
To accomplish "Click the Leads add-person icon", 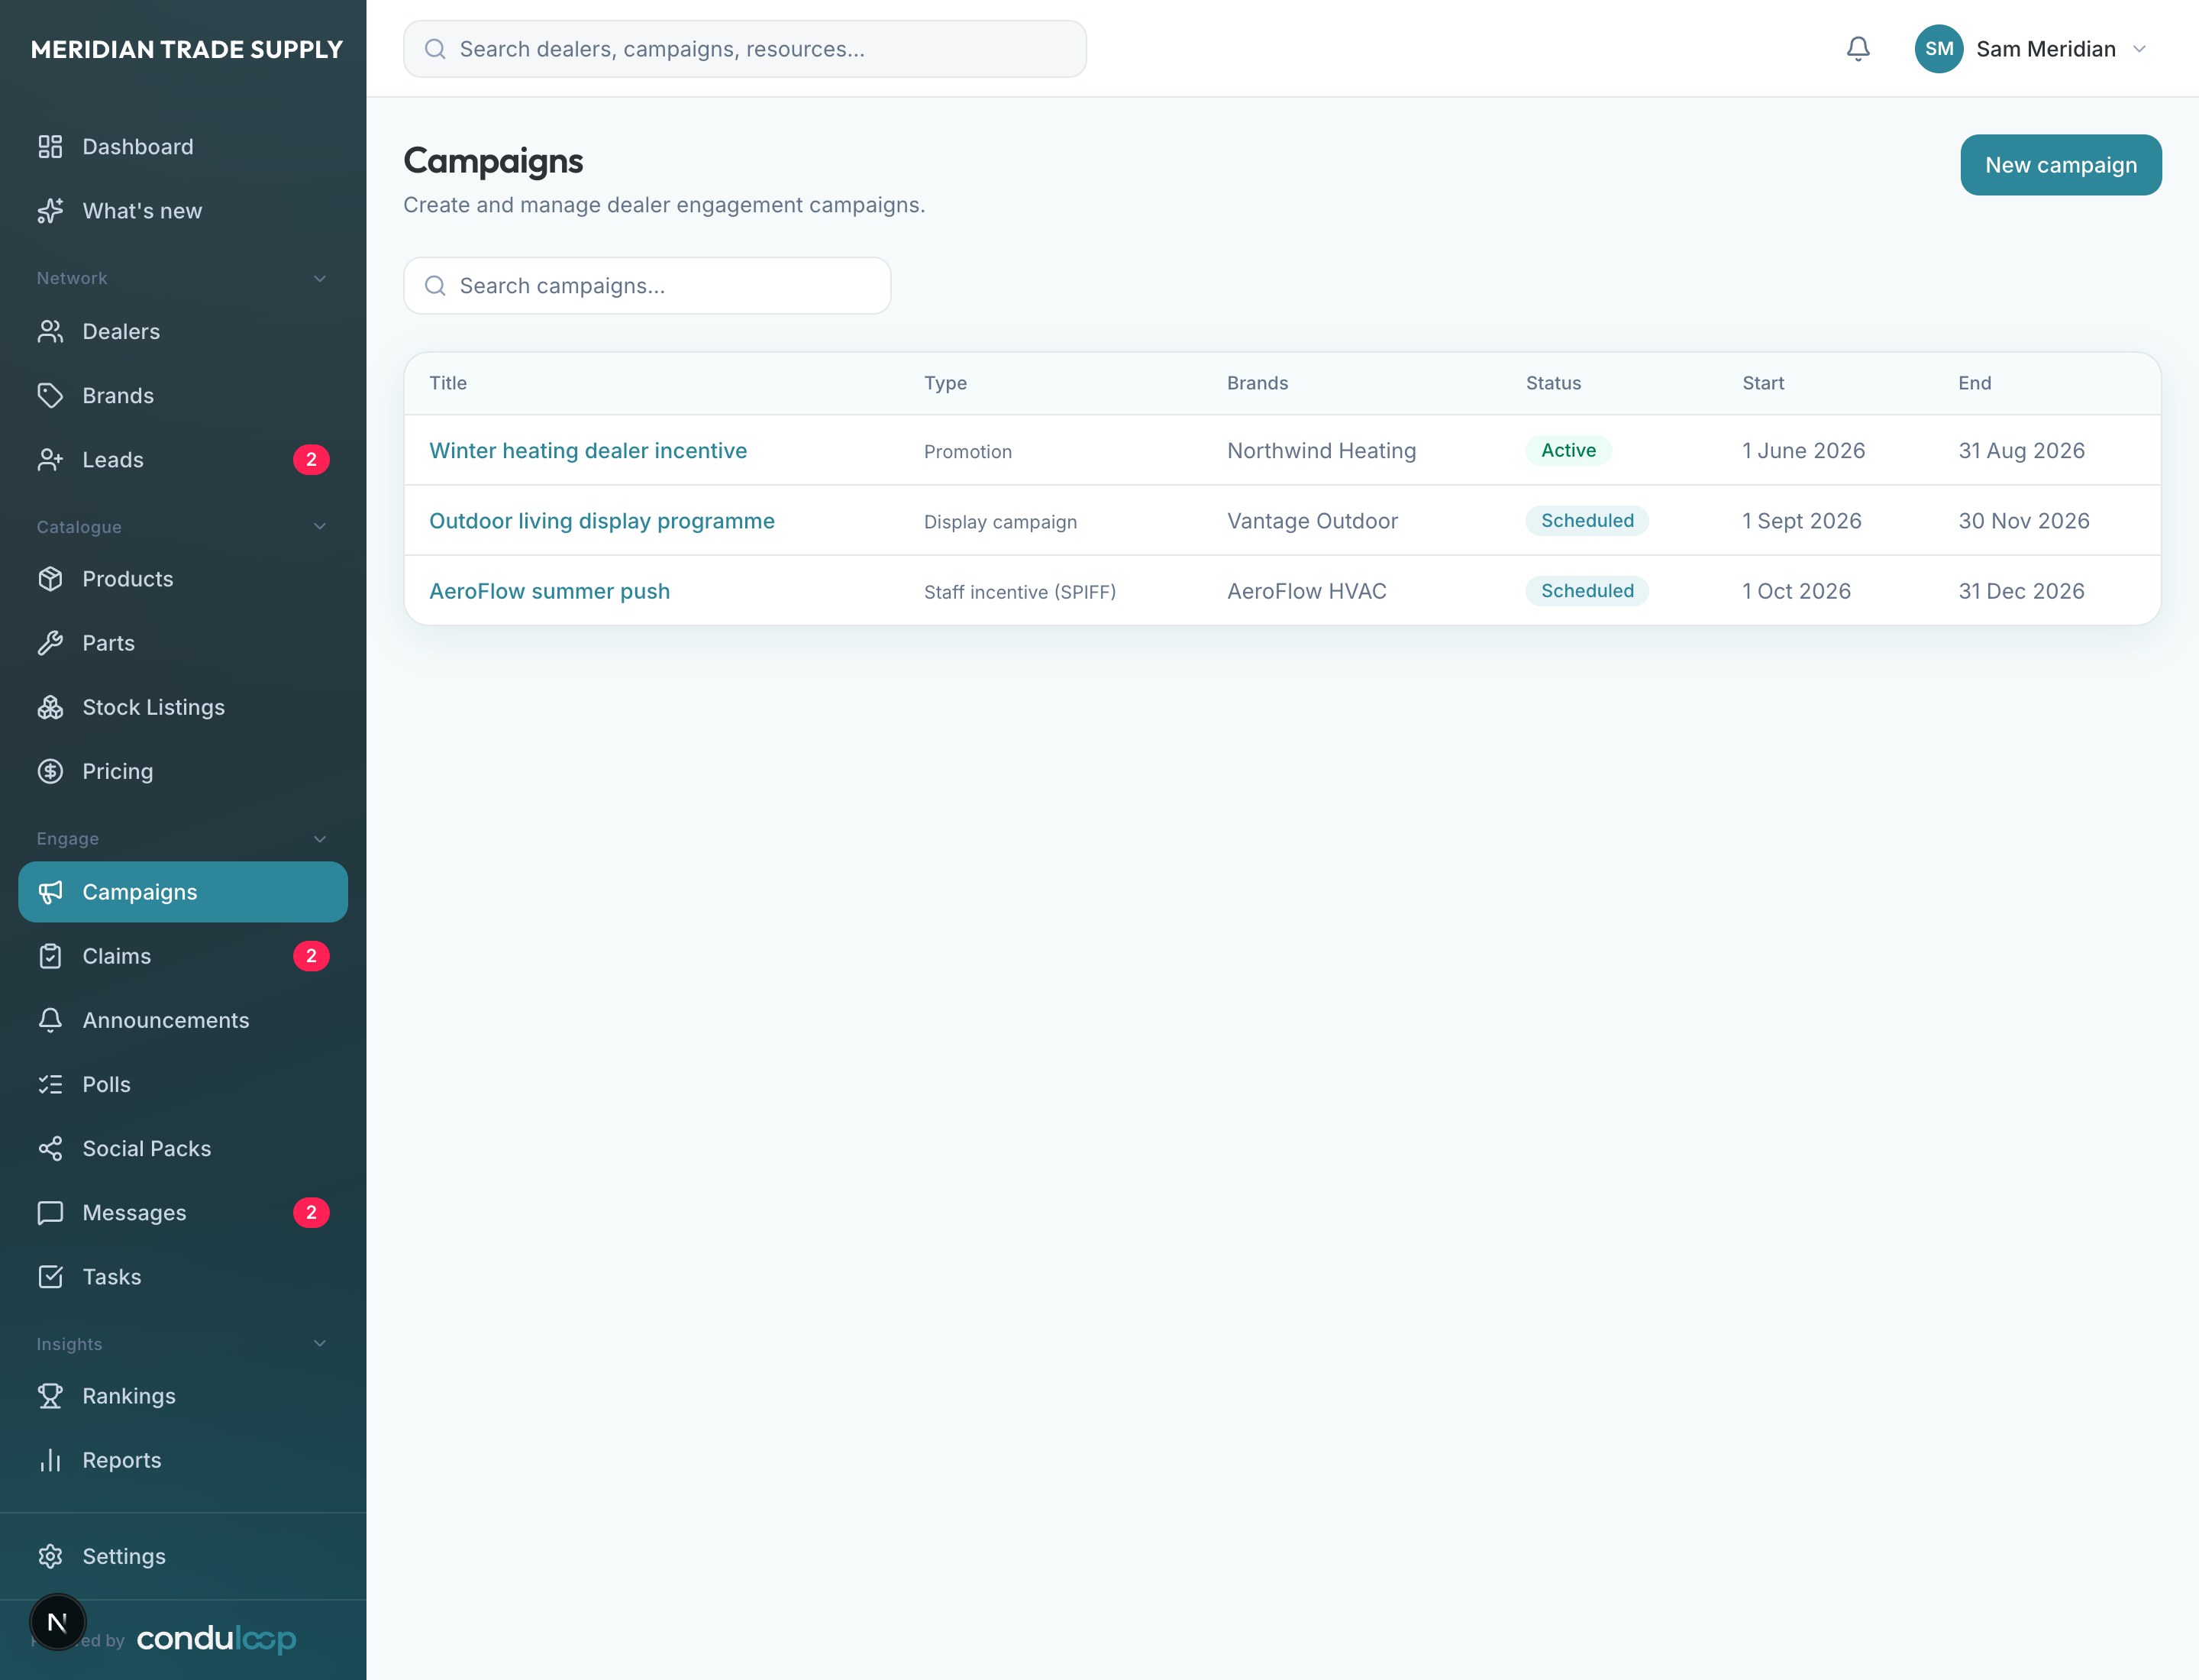I will coord(50,460).
